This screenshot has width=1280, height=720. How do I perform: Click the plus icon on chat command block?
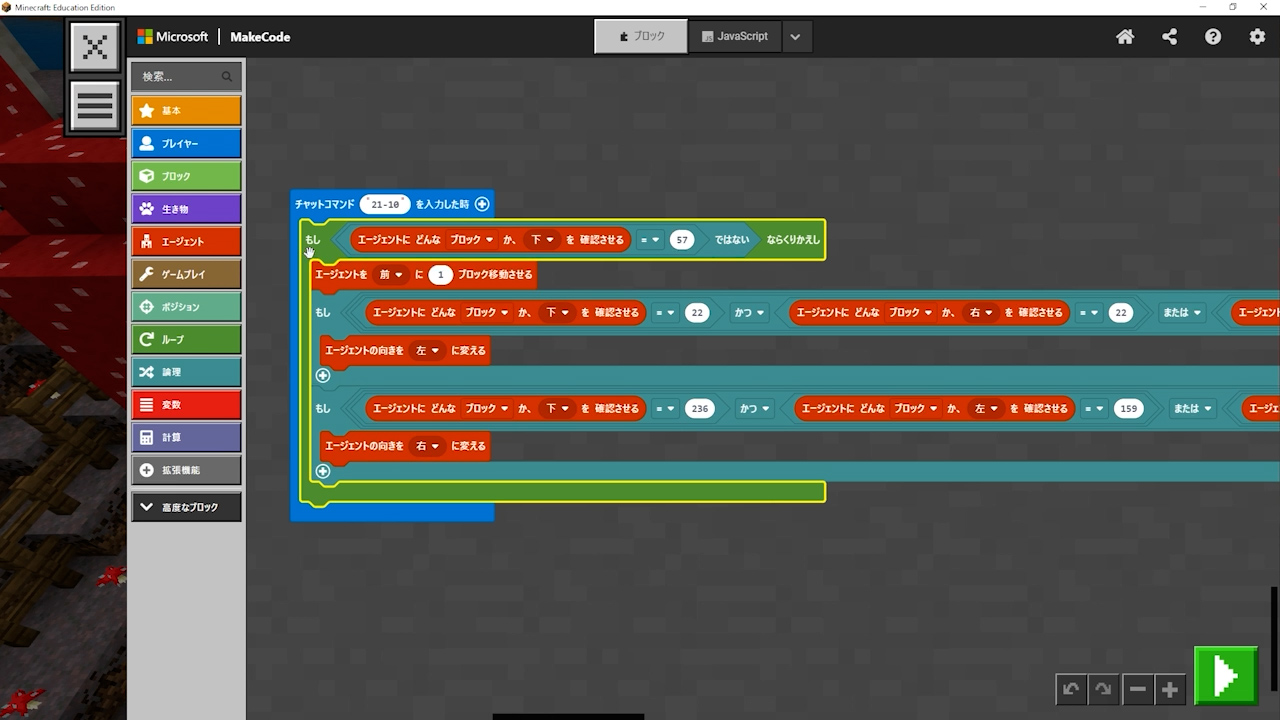click(482, 204)
